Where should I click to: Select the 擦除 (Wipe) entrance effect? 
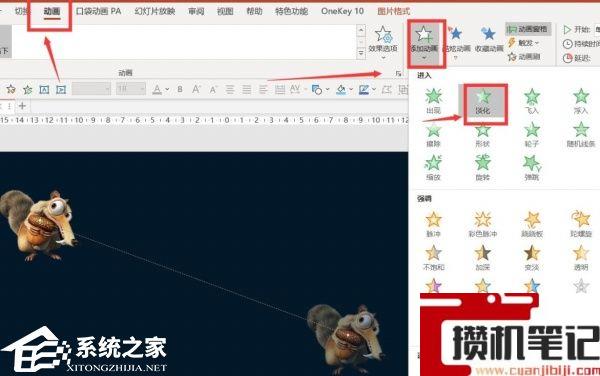[x=434, y=134]
